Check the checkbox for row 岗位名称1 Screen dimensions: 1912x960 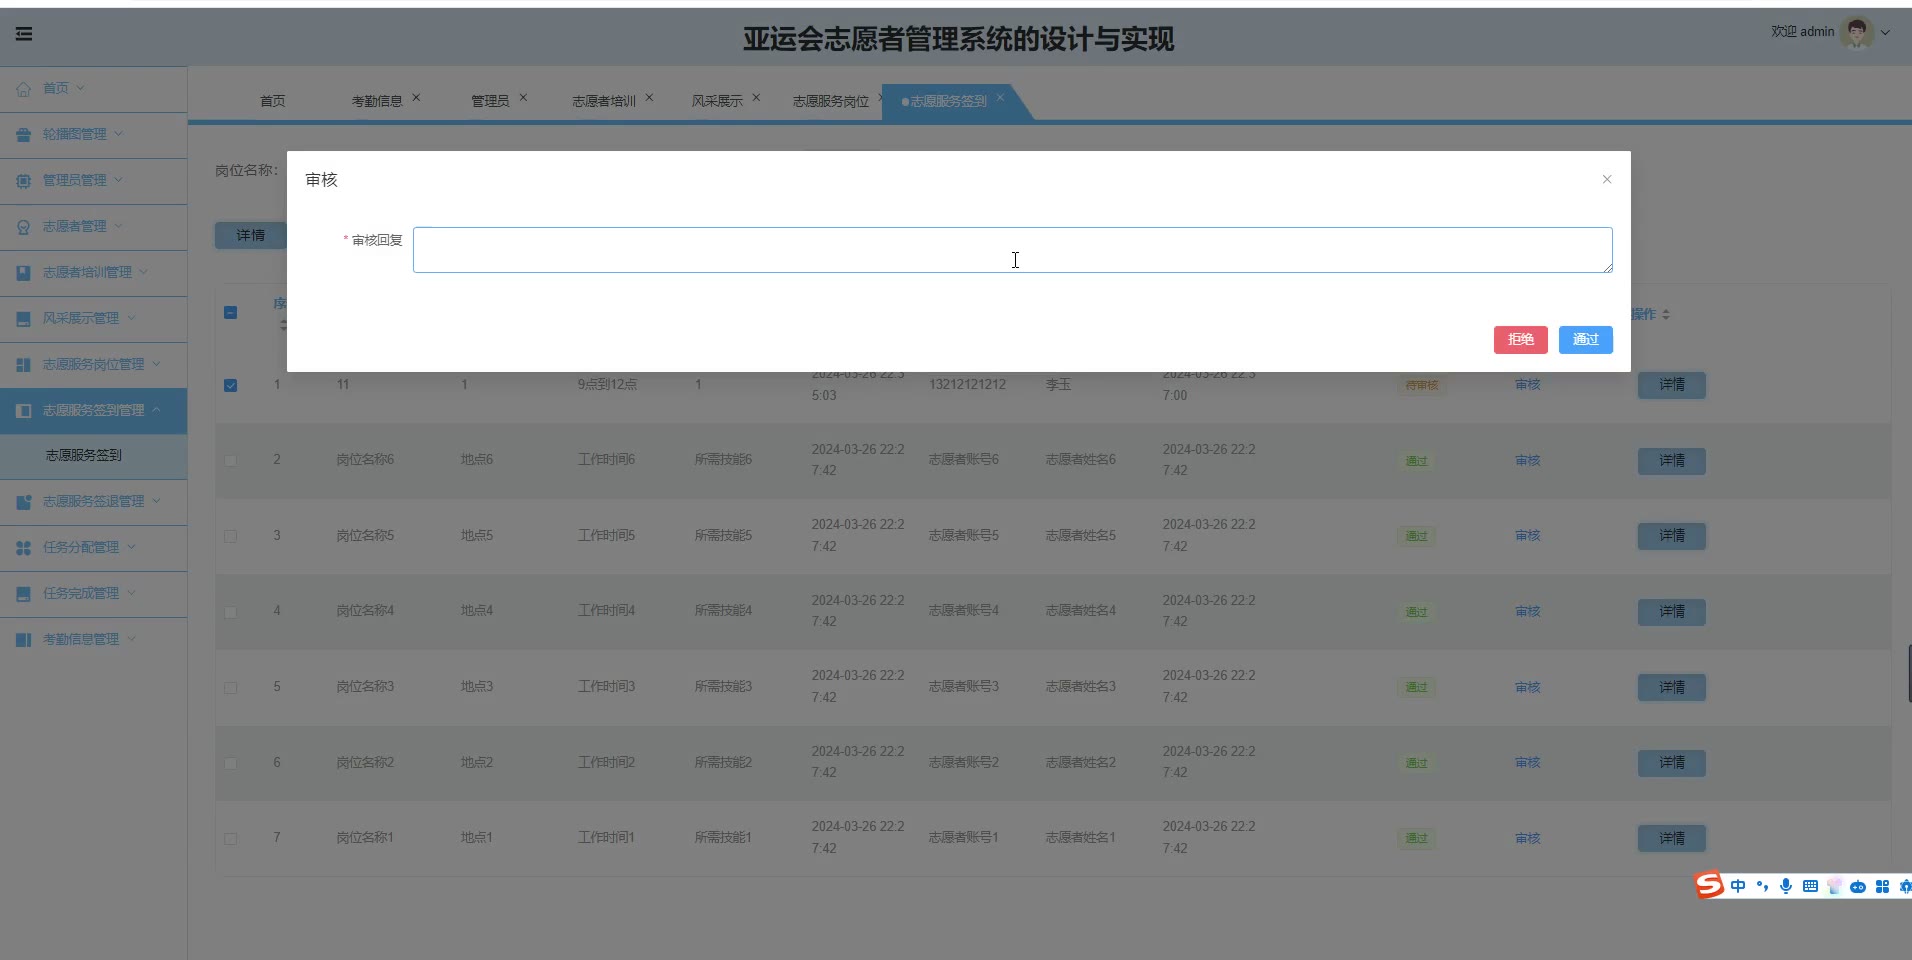pos(231,839)
